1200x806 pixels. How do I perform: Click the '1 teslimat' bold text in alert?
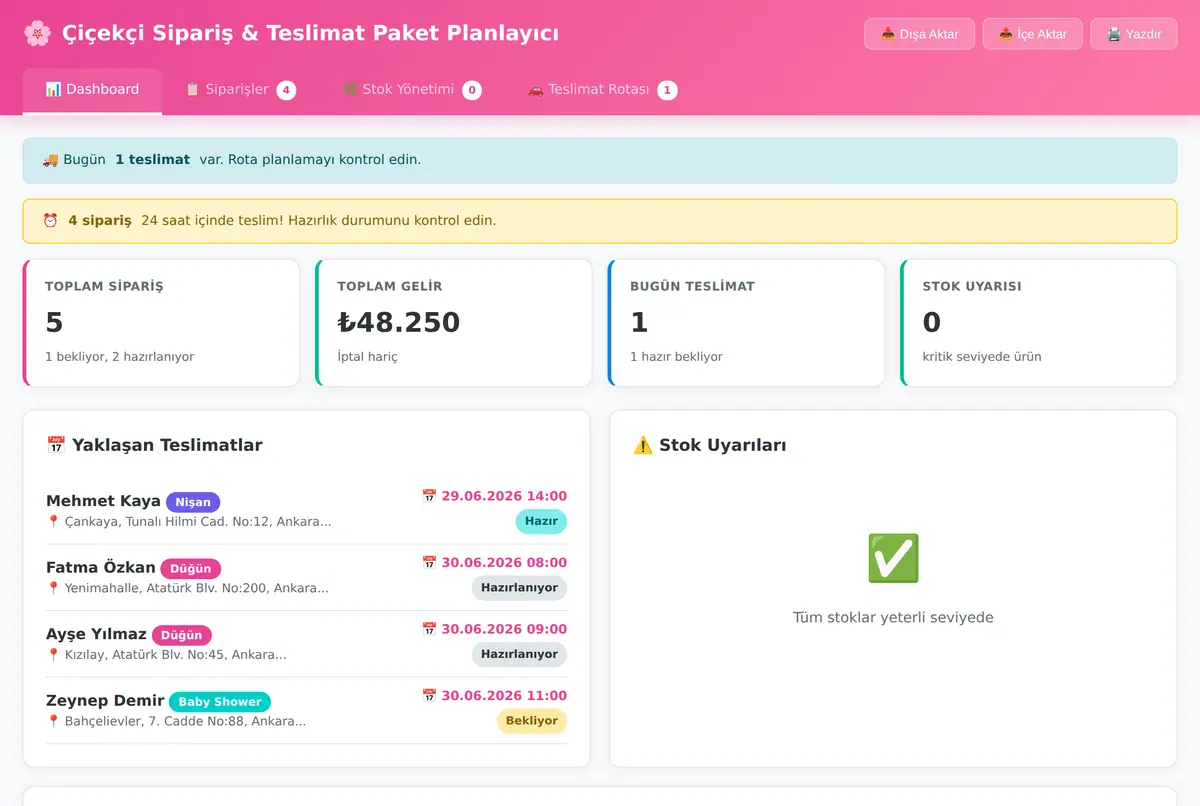pos(152,160)
